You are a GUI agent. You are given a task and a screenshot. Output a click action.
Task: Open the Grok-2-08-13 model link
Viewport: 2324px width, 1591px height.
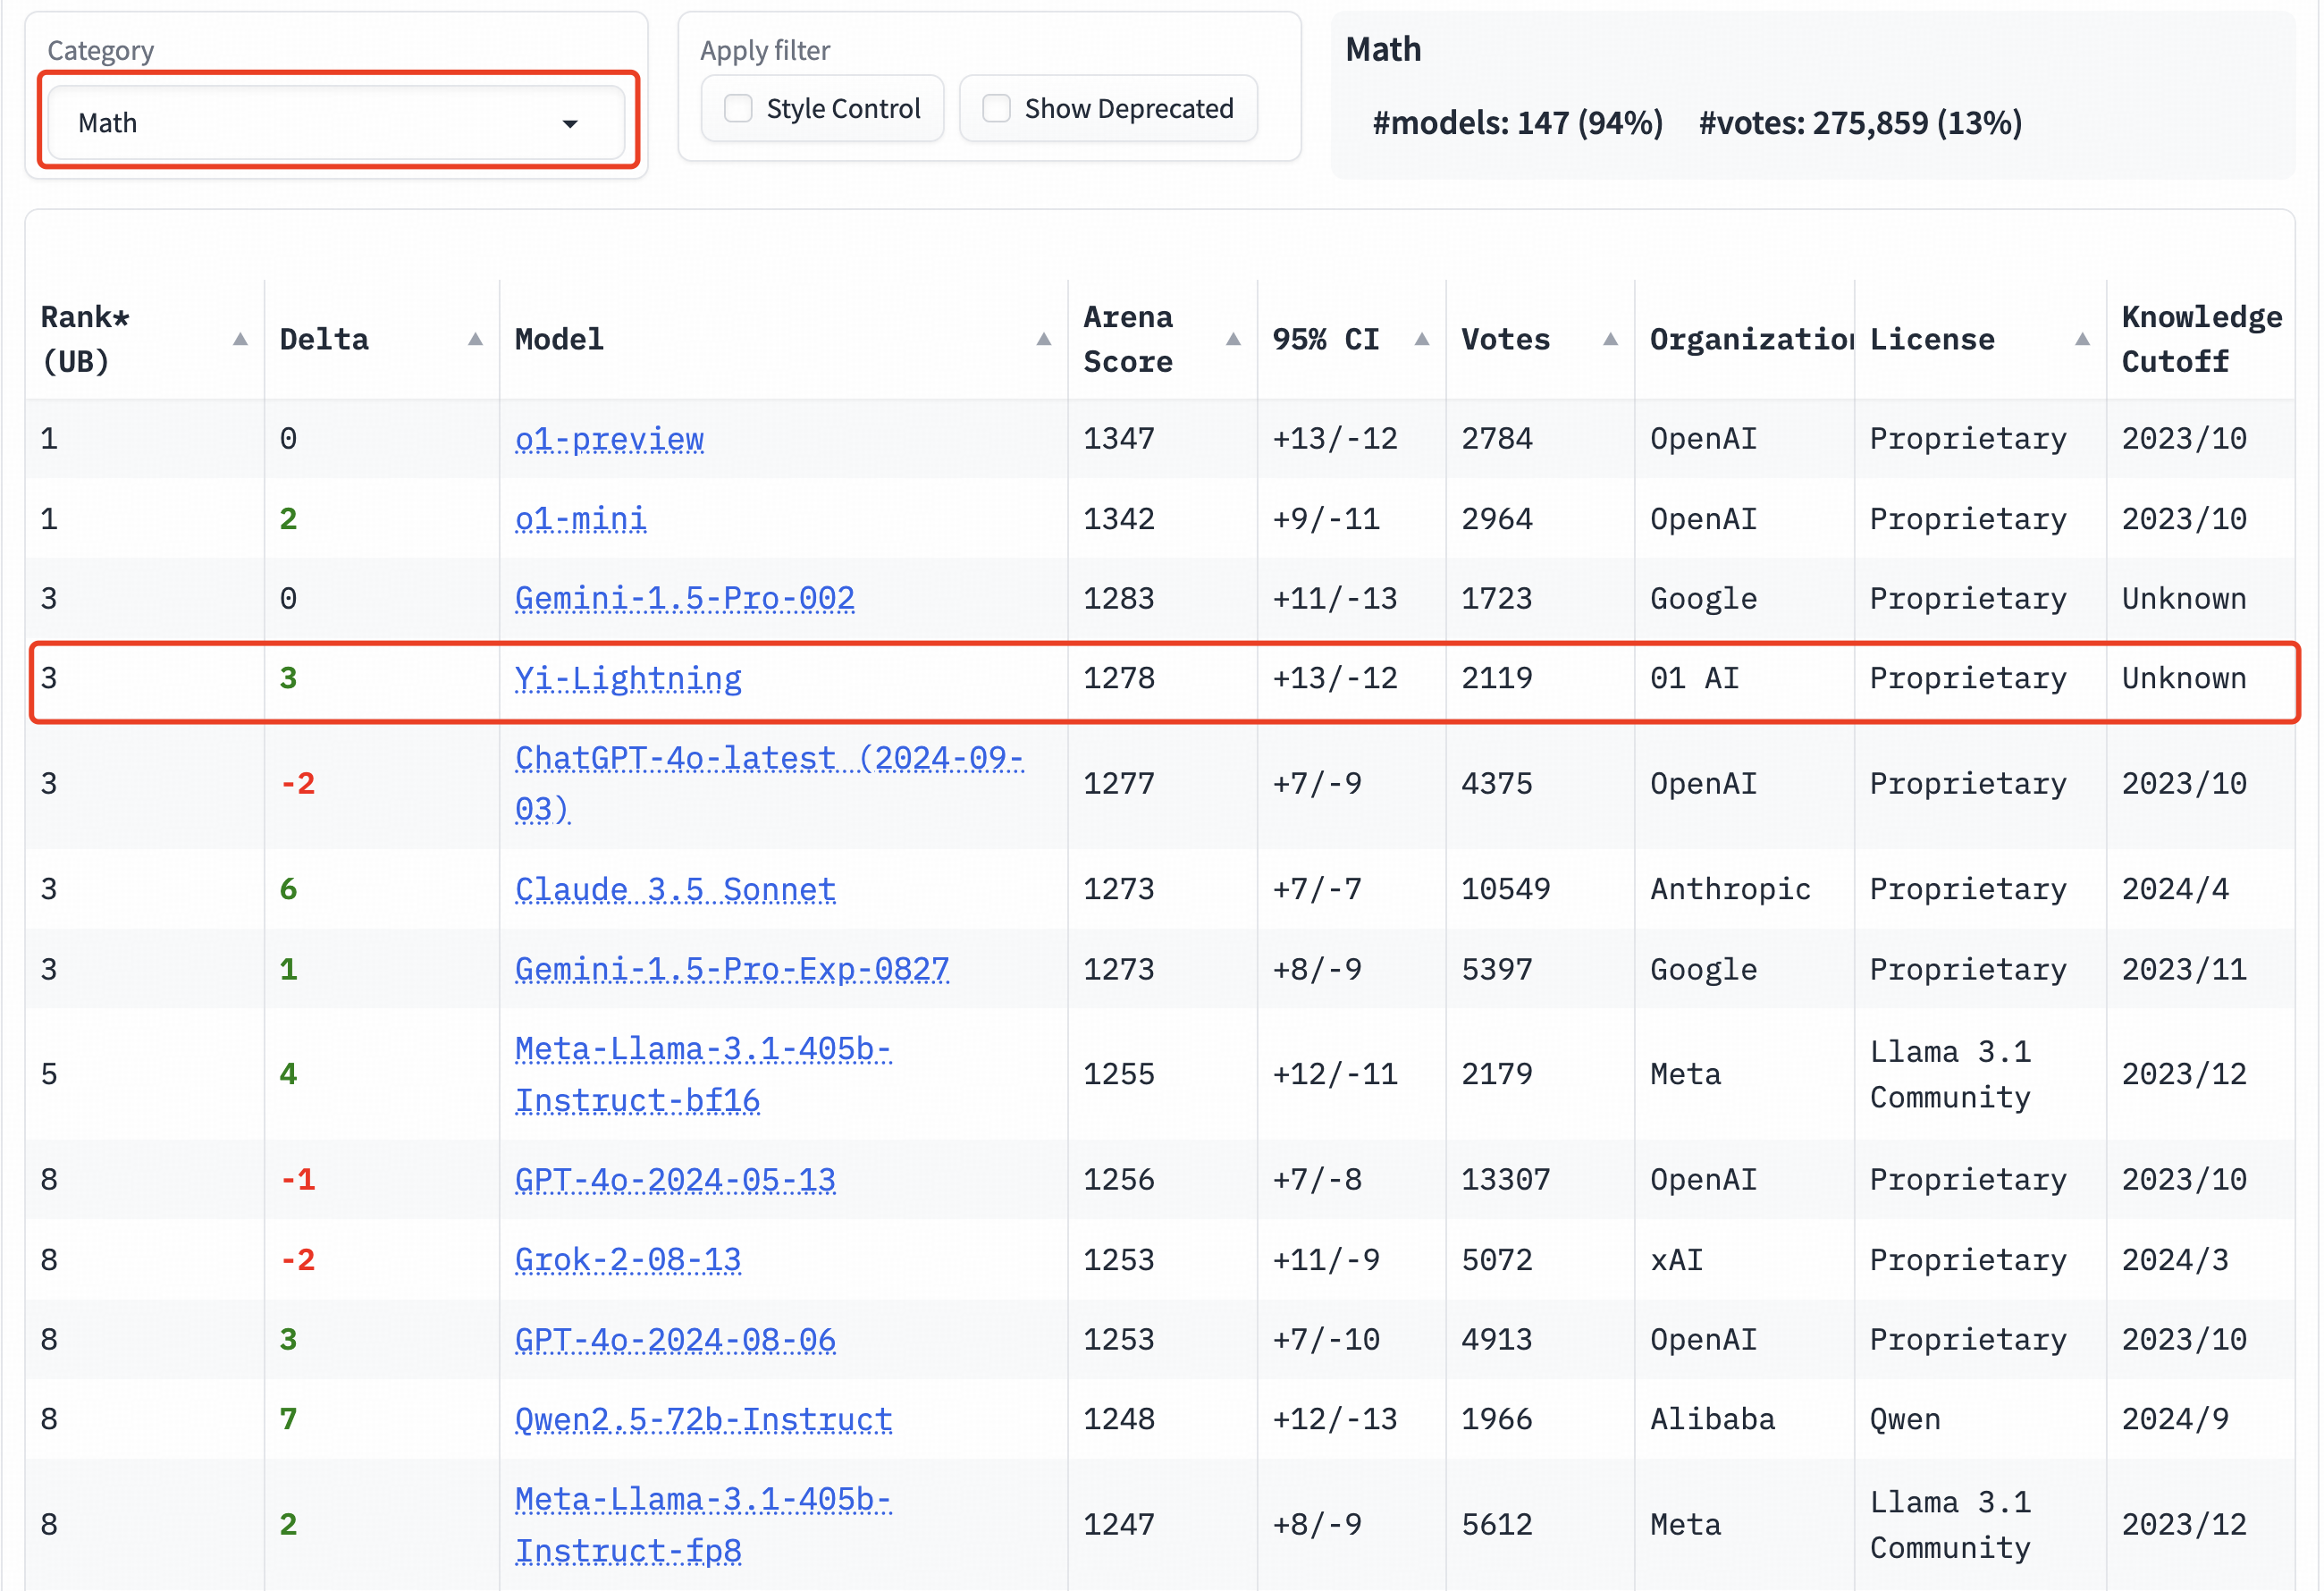tap(628, 1260)
